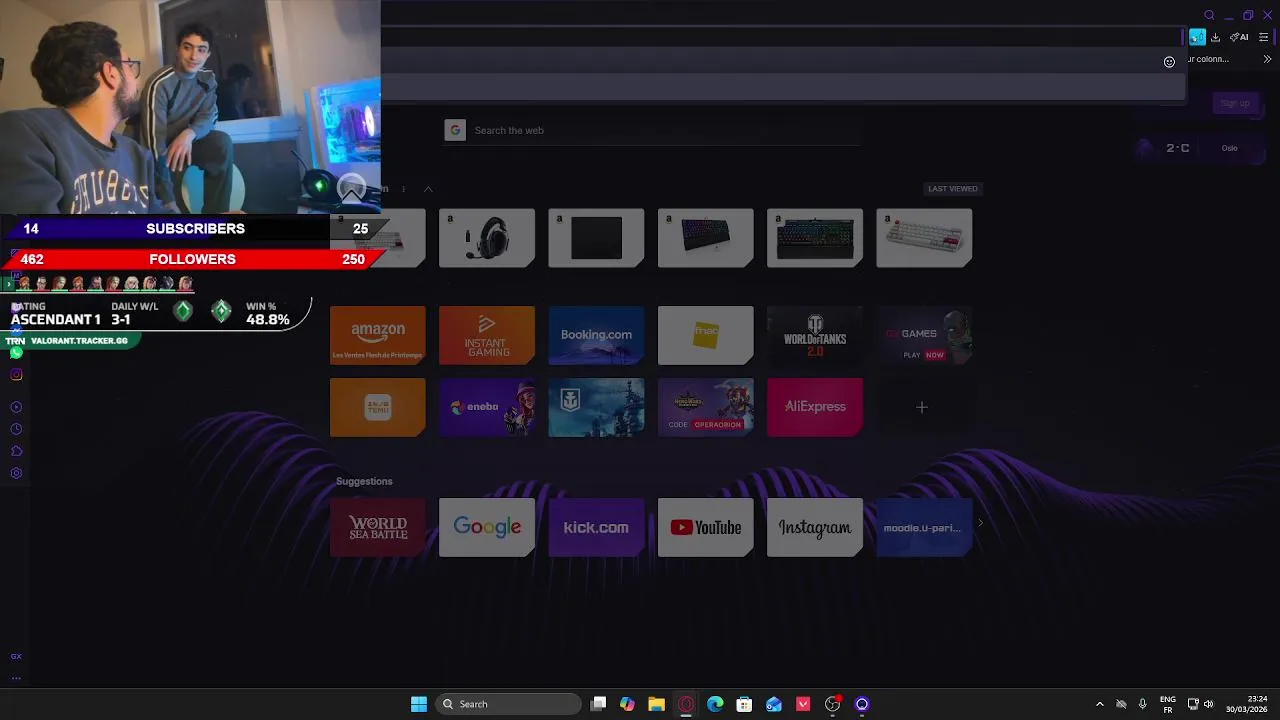Open ENG FR language switcher
The height and width of the screenshot is (720, 1280).
(1168, 704)
